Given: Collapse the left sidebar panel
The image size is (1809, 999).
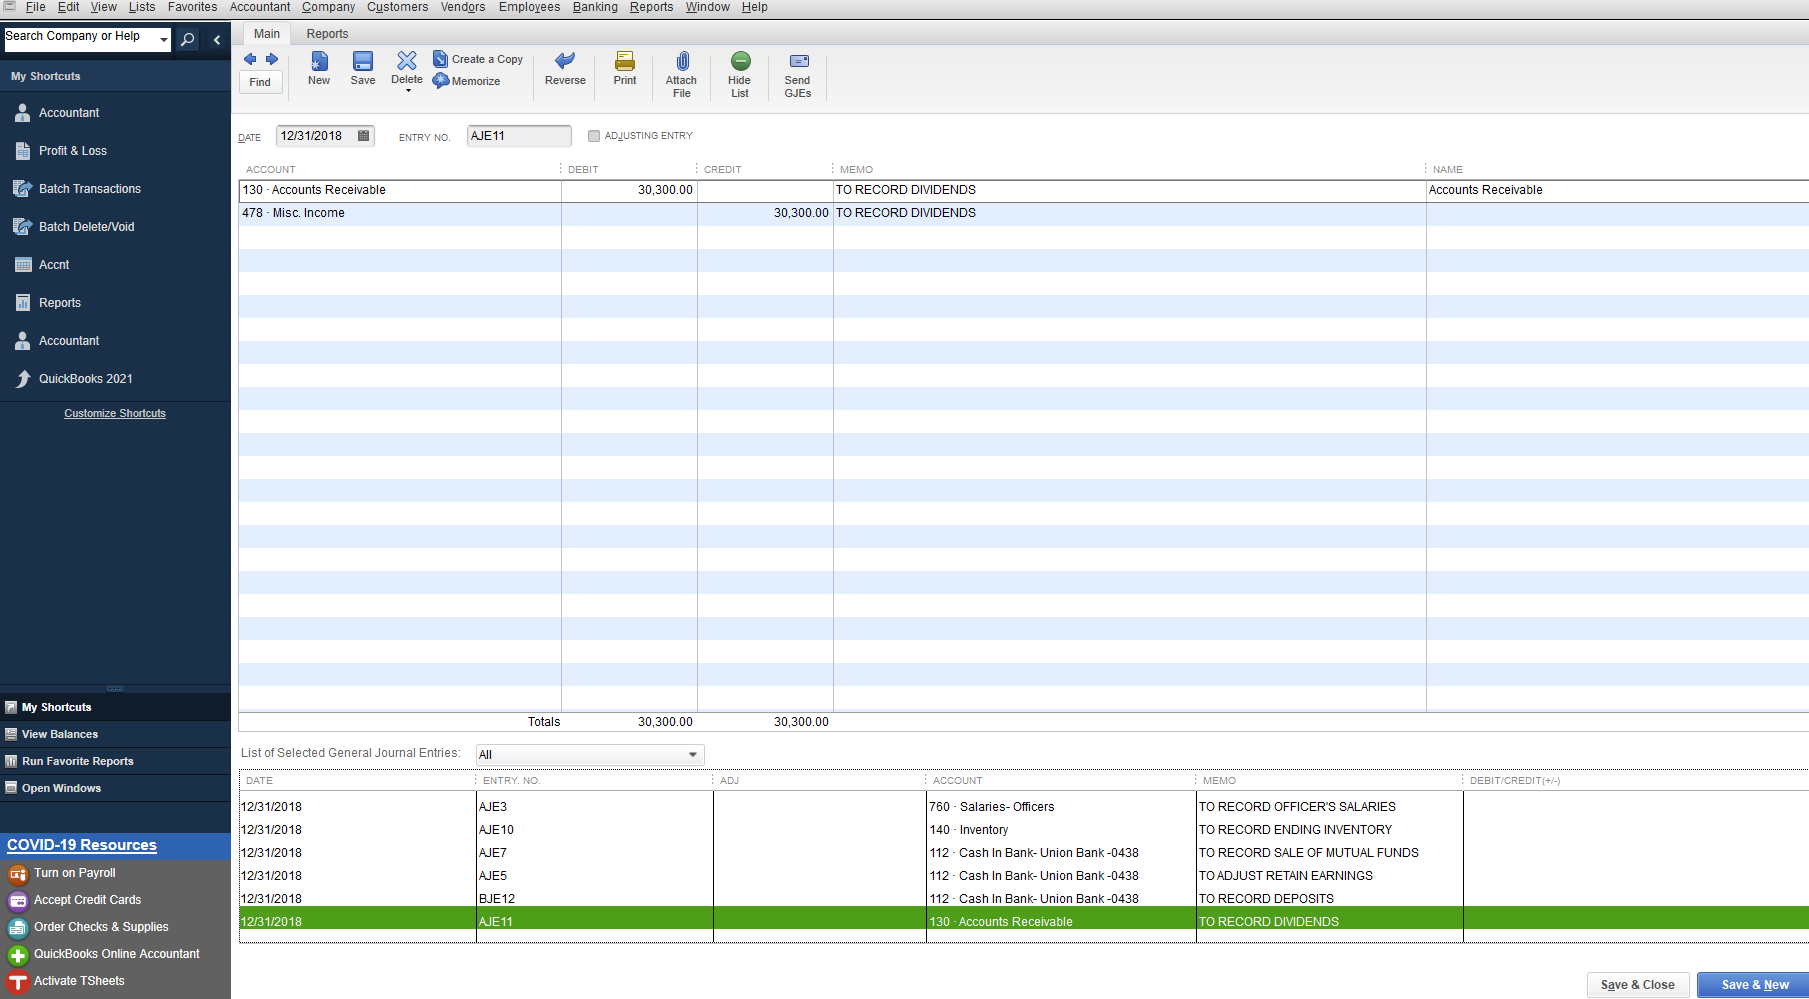Looking at the screenshot, I should pos(217,40).
